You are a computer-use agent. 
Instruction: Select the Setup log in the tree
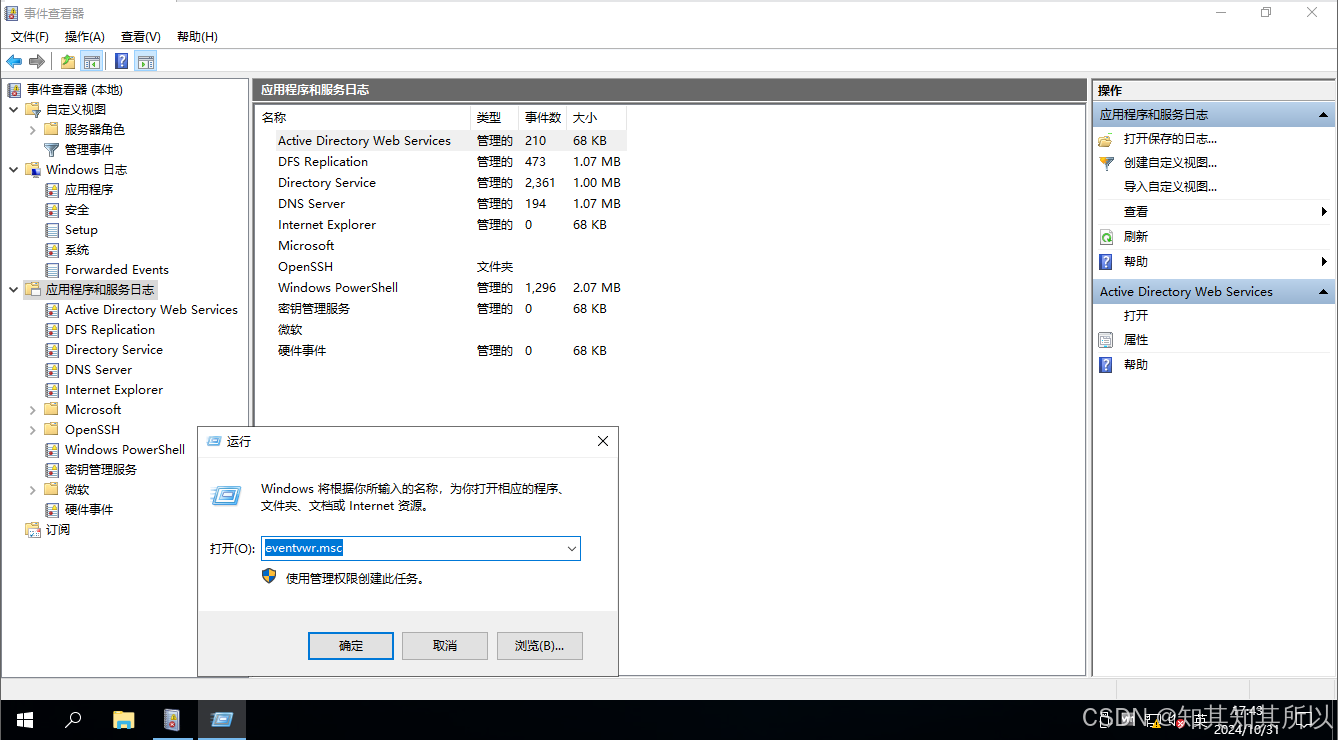pos(81,229)
